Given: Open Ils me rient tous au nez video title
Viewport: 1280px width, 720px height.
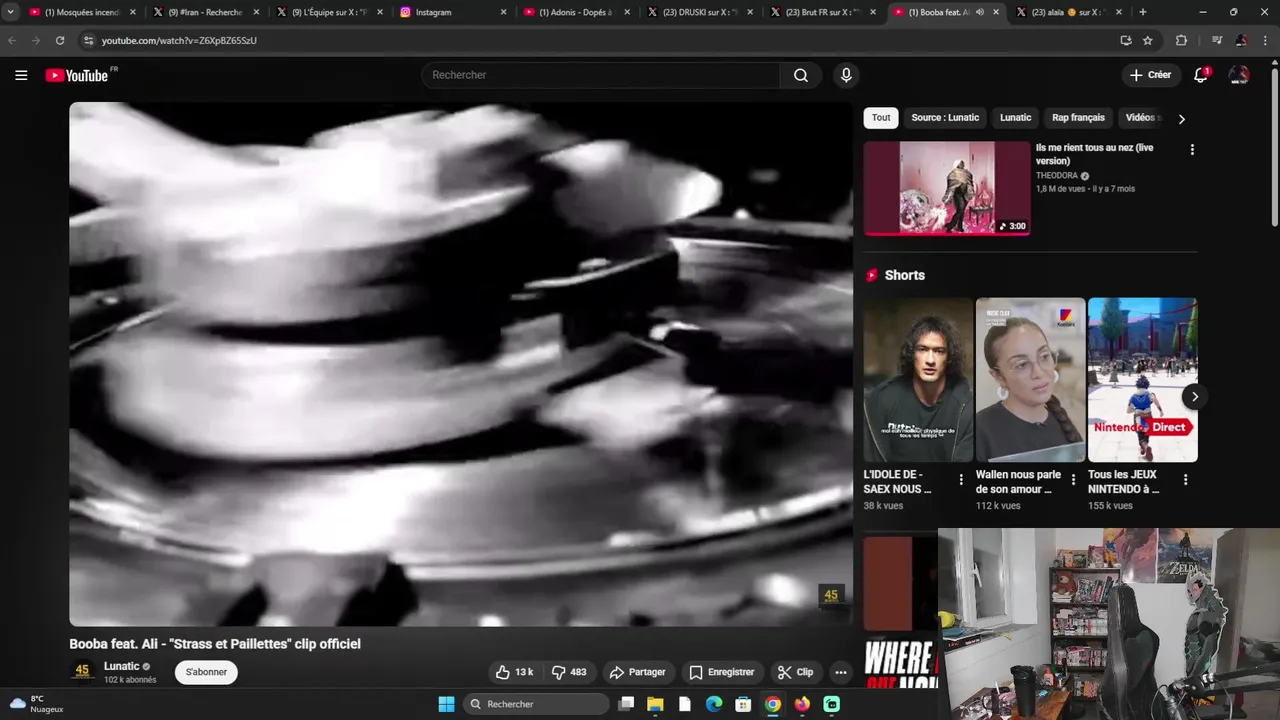Looking at the screenshot, I should click(x=1094, y=154).
